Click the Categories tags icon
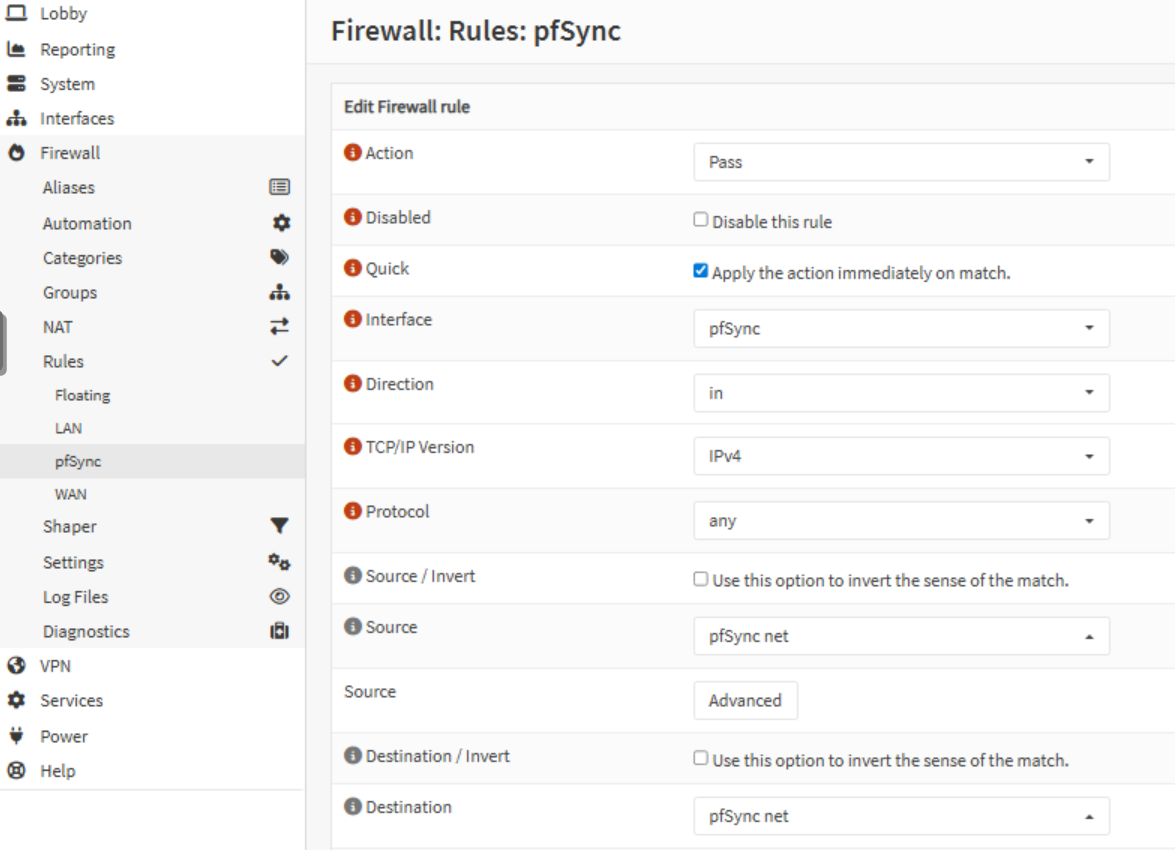This screenshot has height=850, width=1175. 280,257
